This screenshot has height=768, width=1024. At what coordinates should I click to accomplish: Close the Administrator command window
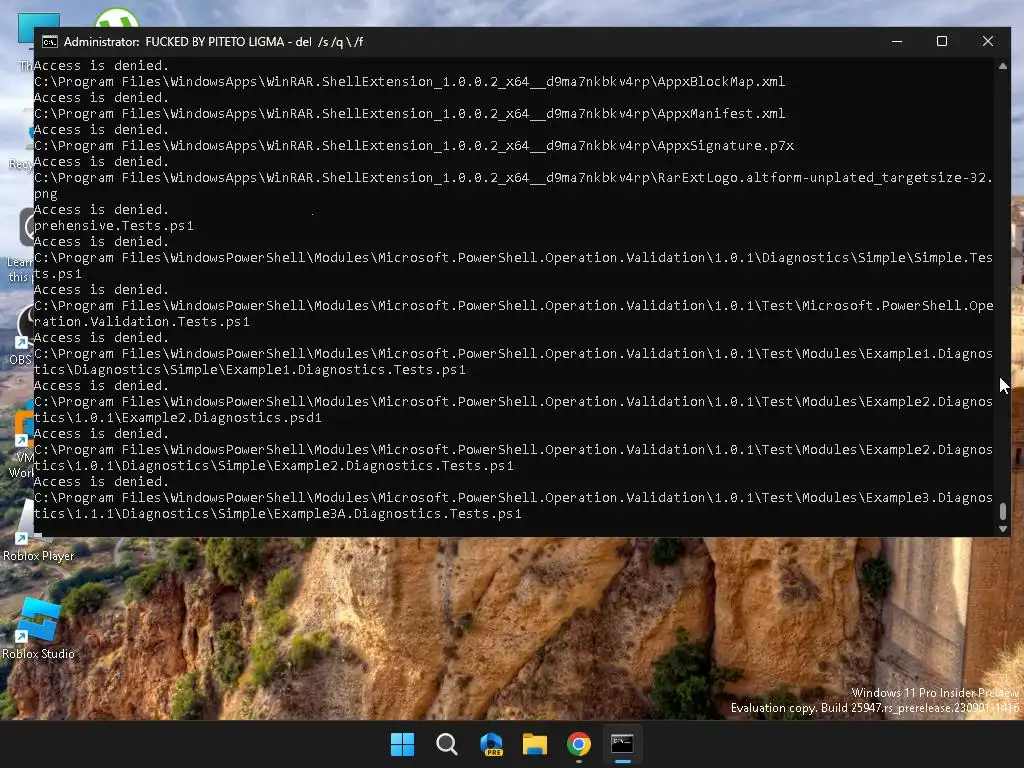987,41
